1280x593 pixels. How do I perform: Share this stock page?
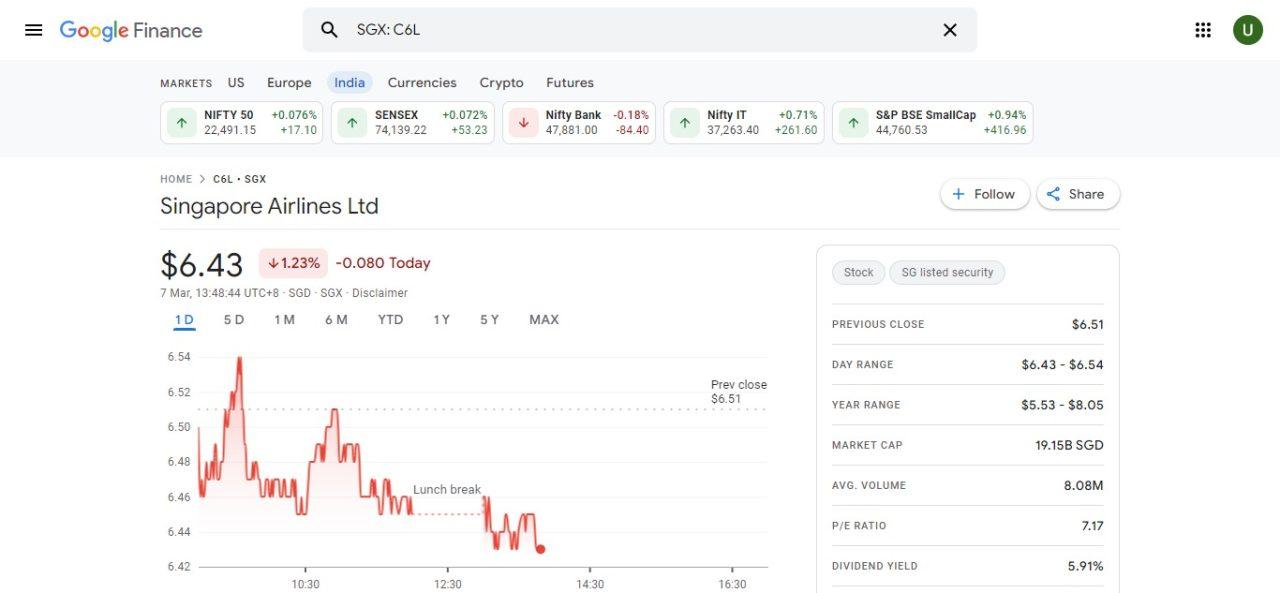tap(1078, 194)
